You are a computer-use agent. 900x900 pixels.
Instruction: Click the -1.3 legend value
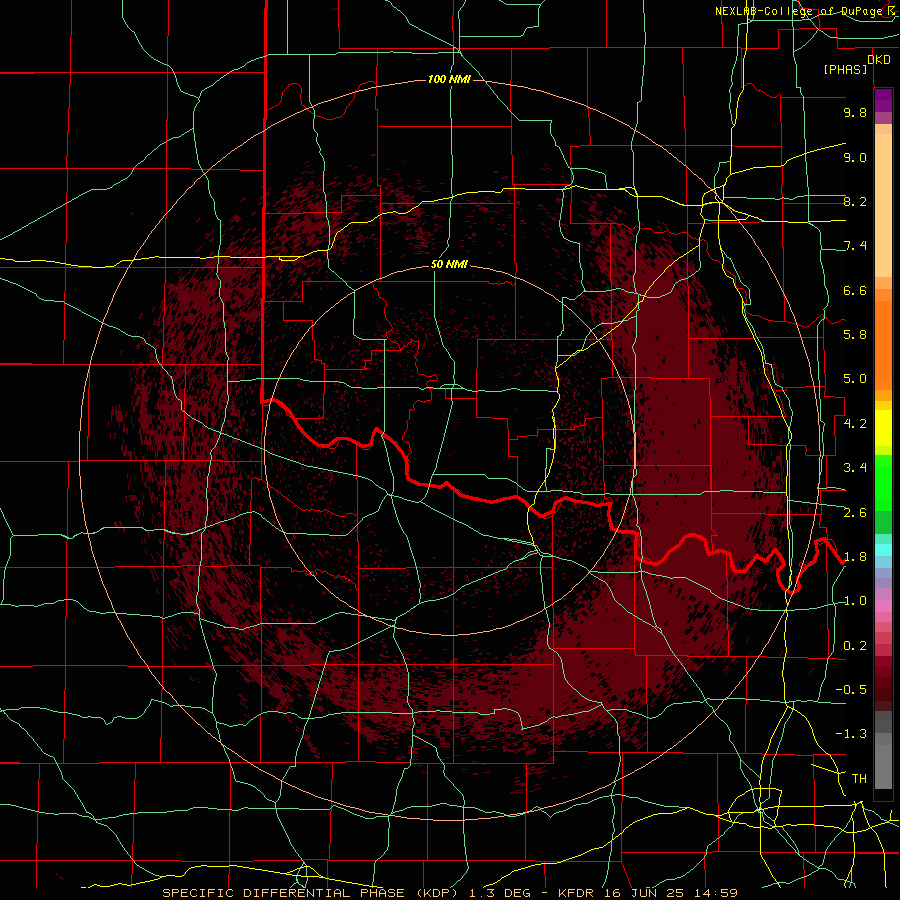851,734
